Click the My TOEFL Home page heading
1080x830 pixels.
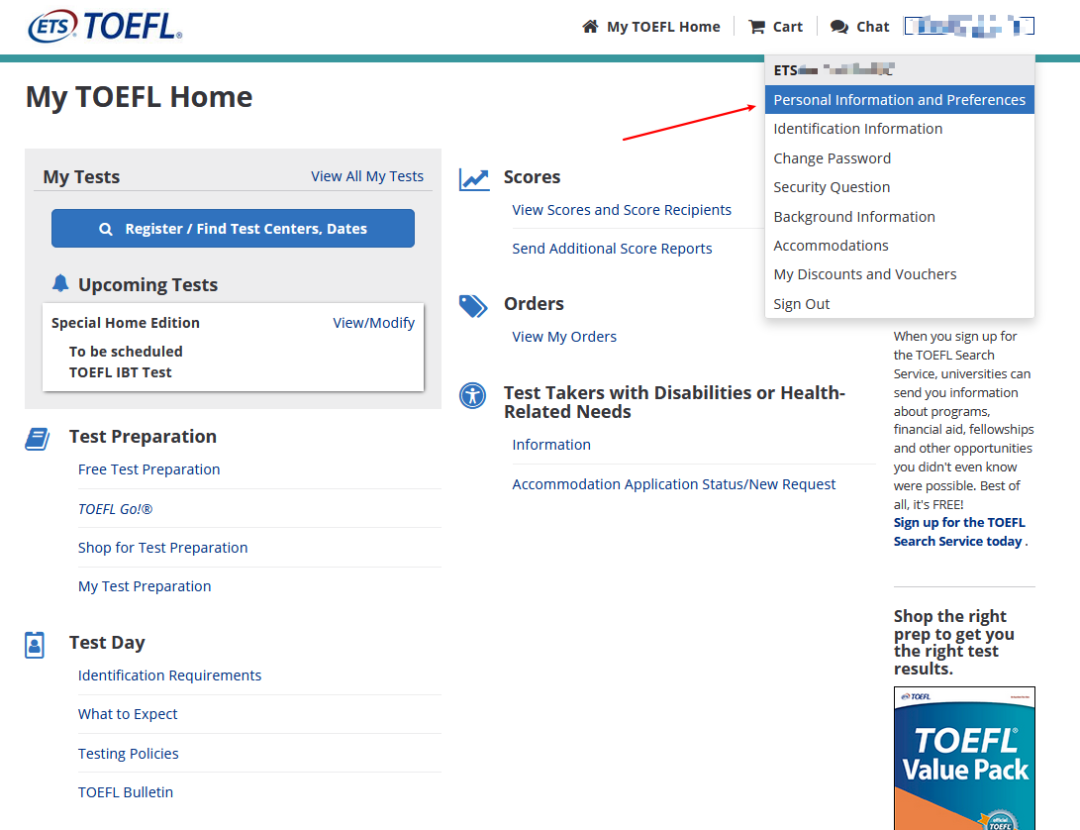point(139,96)
